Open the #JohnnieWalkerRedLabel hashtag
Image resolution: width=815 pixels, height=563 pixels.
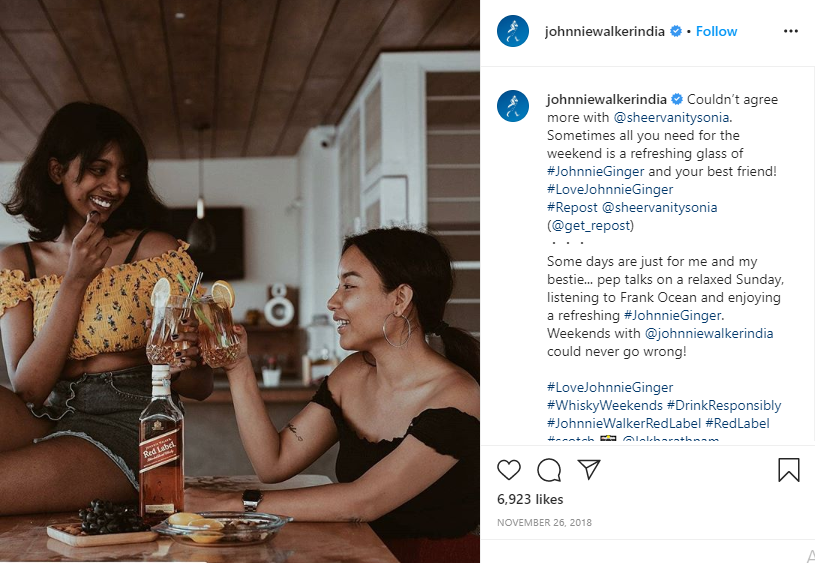click(624, 423)
